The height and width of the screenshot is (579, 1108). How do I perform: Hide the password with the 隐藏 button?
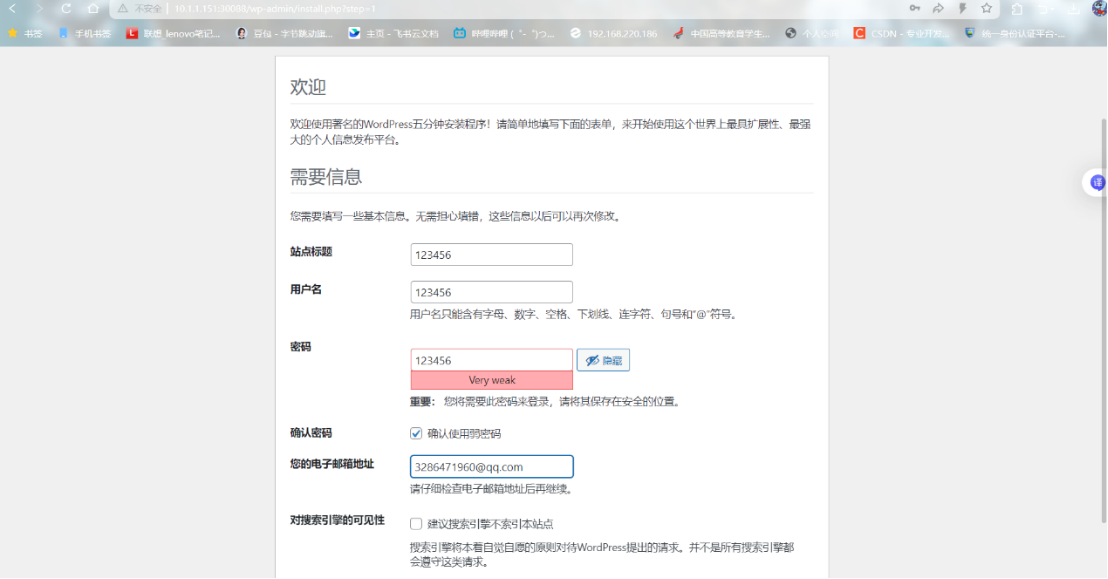click(603, 360)
